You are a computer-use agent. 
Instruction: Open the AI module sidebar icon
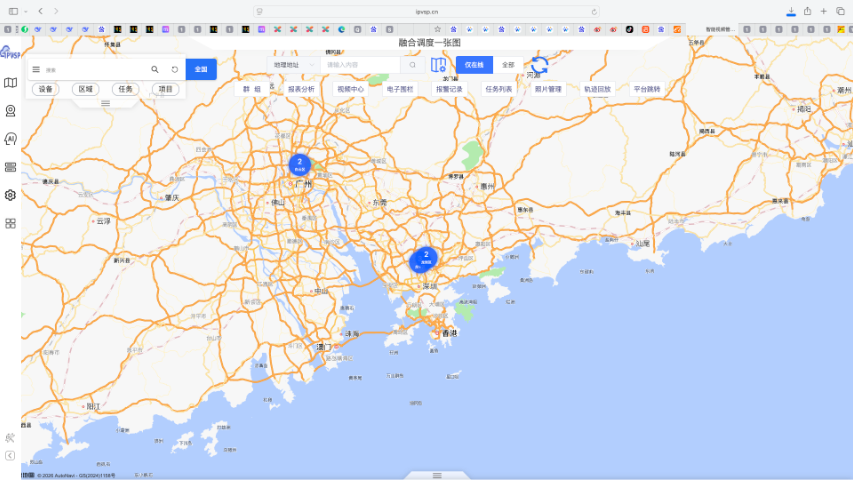11,139
